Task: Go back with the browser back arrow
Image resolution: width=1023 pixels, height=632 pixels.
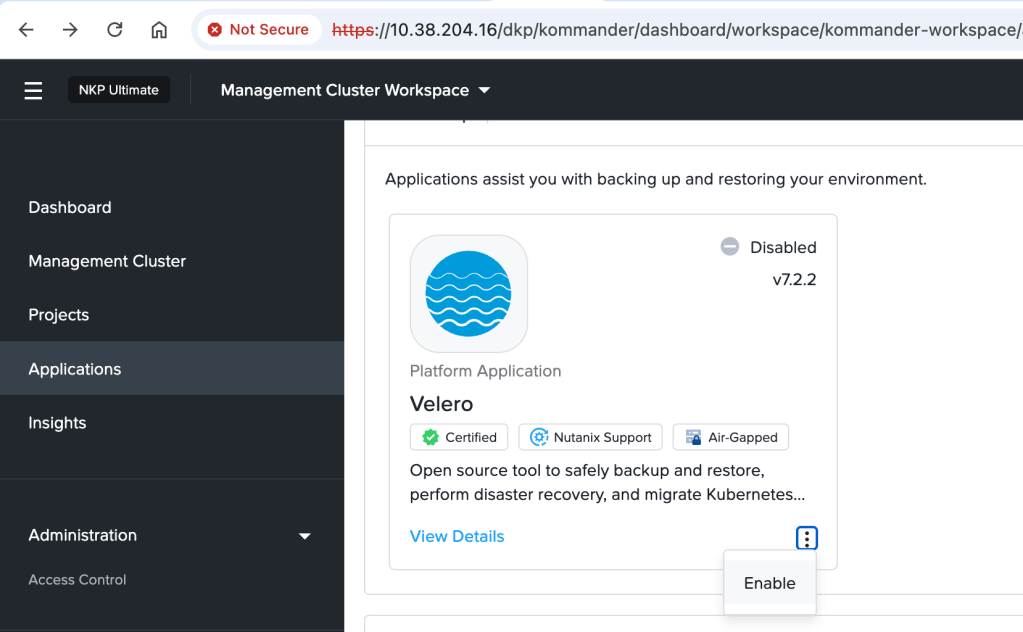Action: coord(26,30)
